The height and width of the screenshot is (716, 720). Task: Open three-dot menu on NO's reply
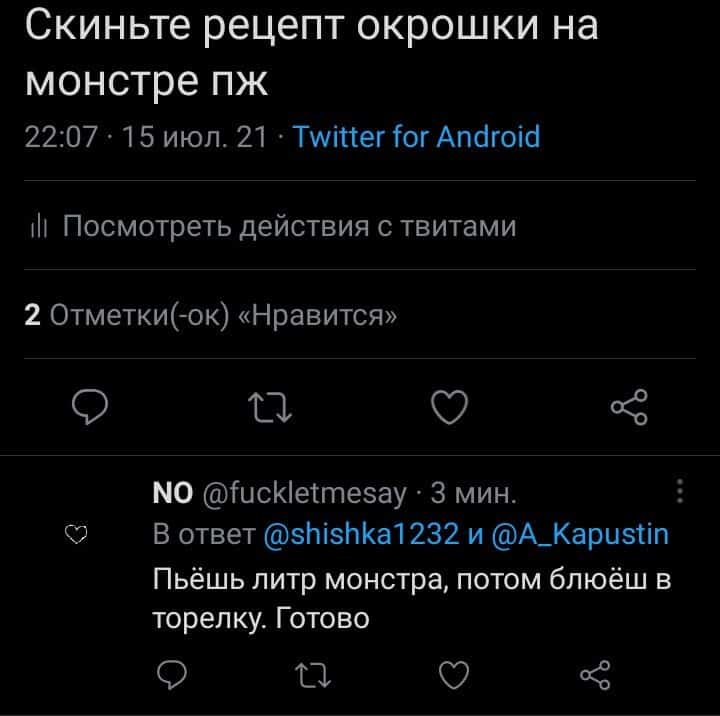(680, 491)
